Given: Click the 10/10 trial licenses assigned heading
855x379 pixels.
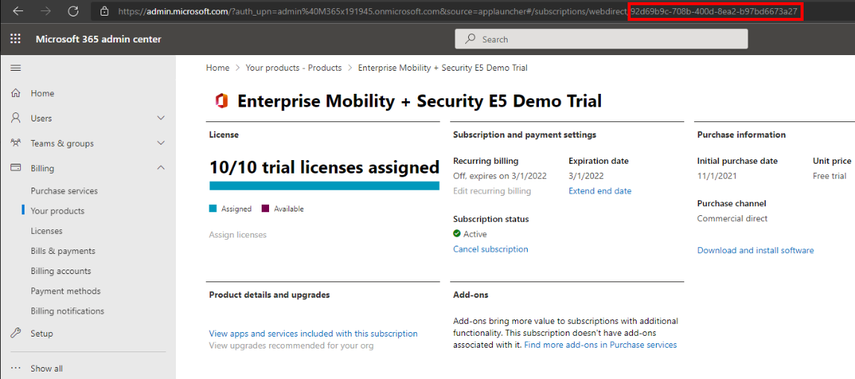Looking at the screenshot, I should pyautogui.click(x=324, y=167).
